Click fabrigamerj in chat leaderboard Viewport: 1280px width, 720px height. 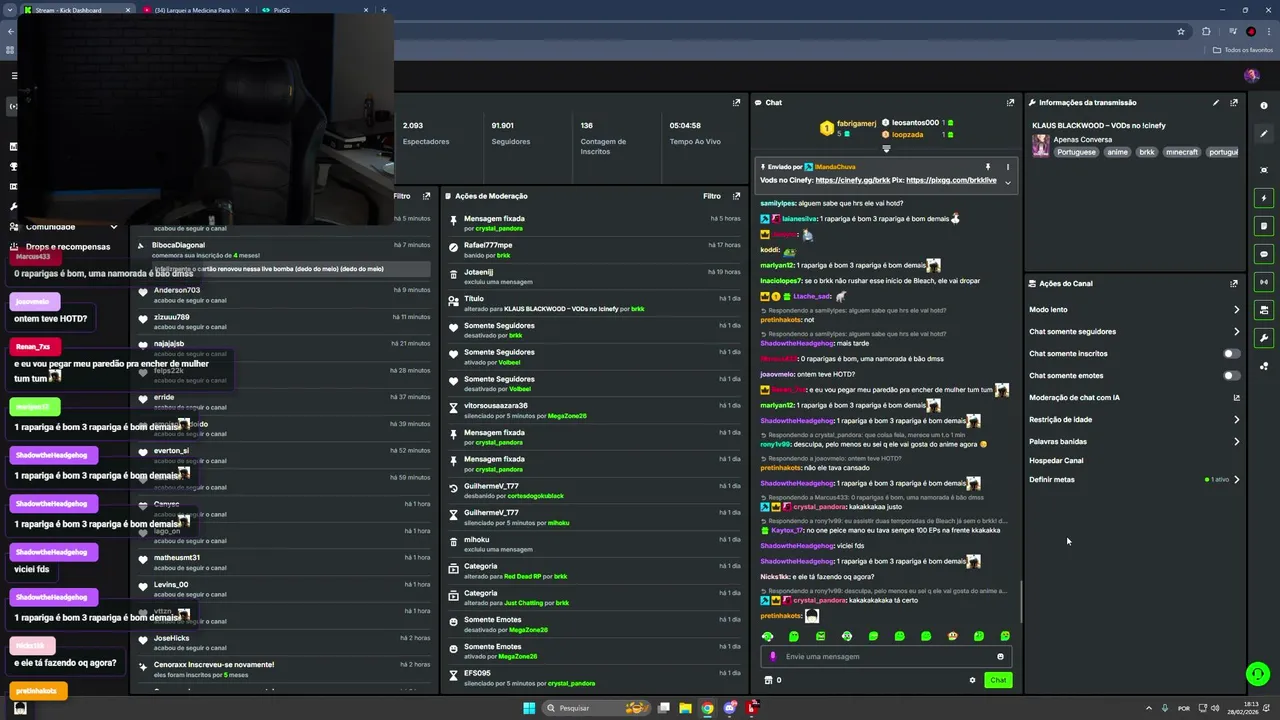856,123
